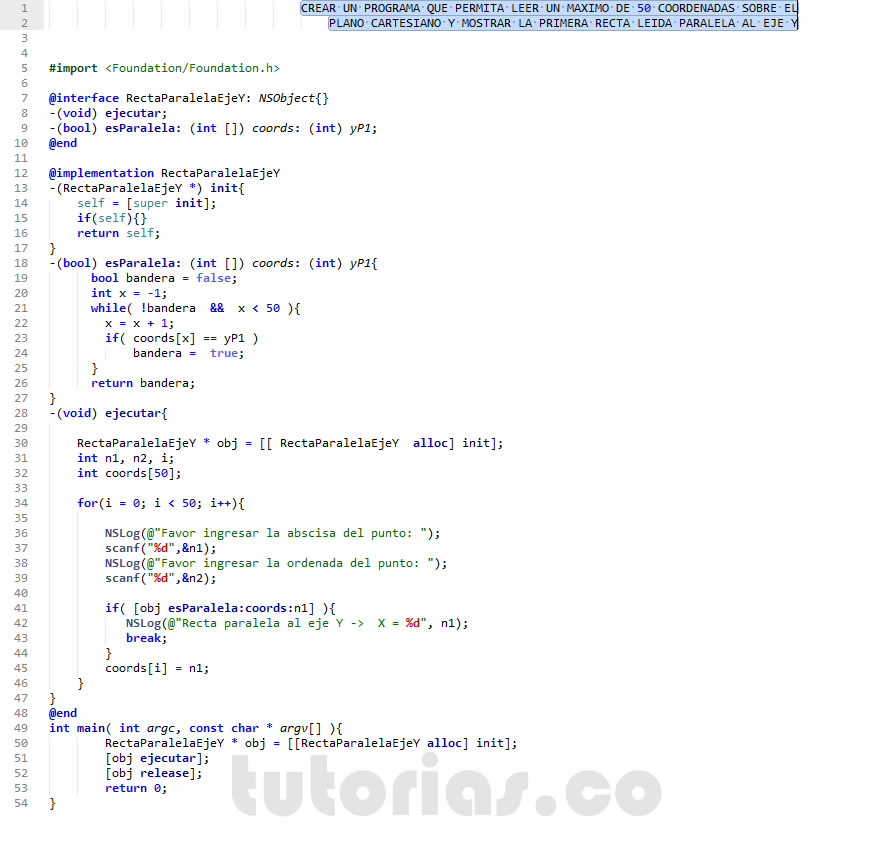This screenshot has width=880, height=850.
Task: Click line number 1 in the gutter
Action: coord(24,8)
